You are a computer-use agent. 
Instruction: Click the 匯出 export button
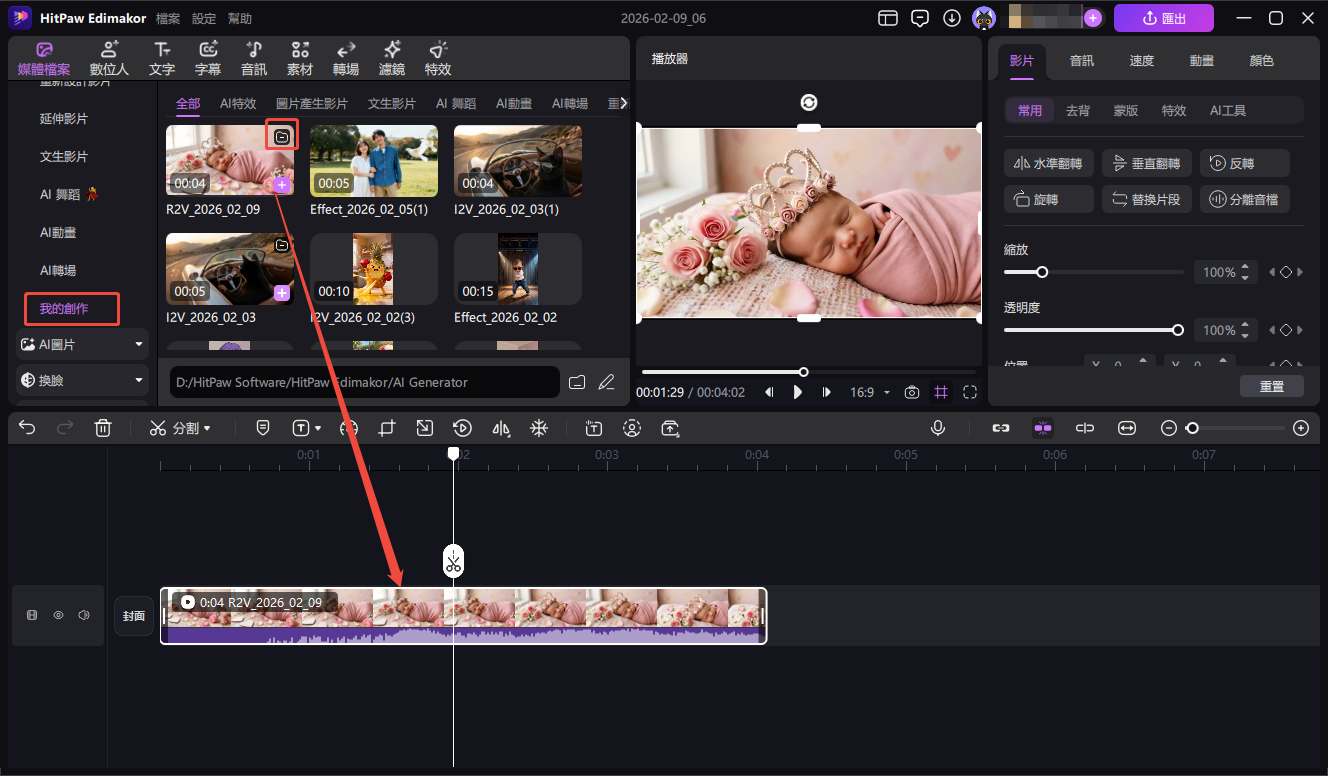pos(1163,18)
